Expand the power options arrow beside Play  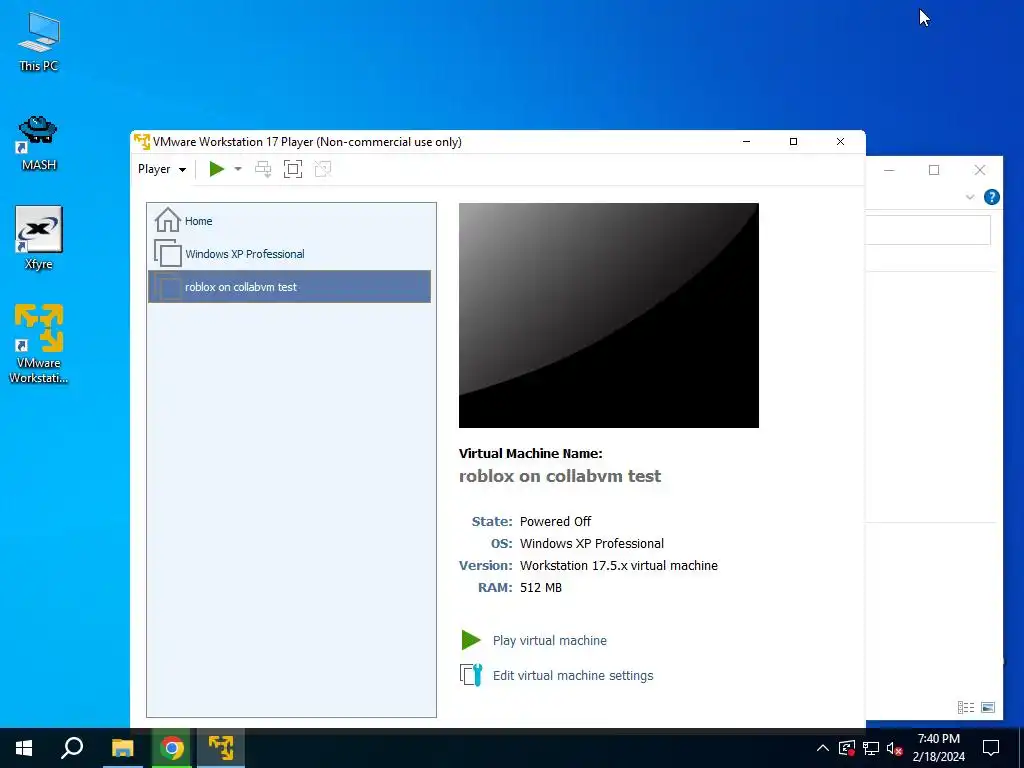coord(238,169)
